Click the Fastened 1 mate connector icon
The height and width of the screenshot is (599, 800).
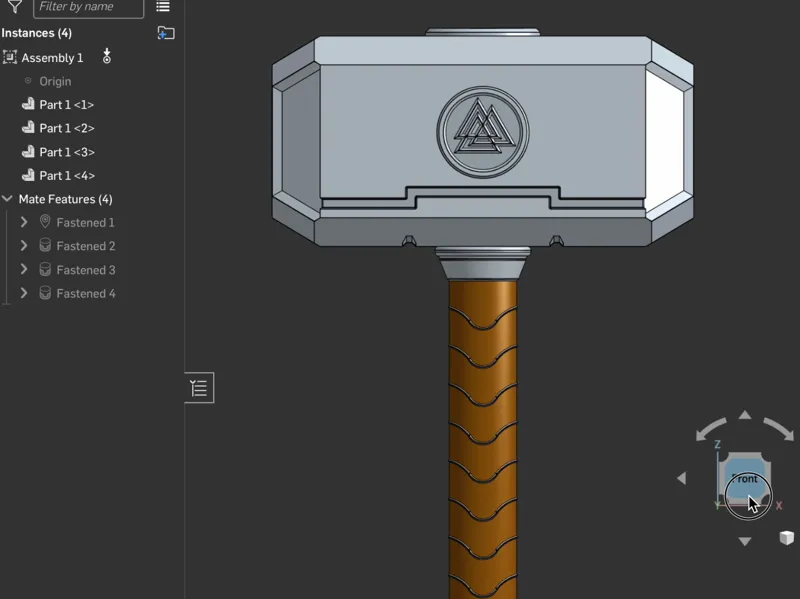pos(45,221)
